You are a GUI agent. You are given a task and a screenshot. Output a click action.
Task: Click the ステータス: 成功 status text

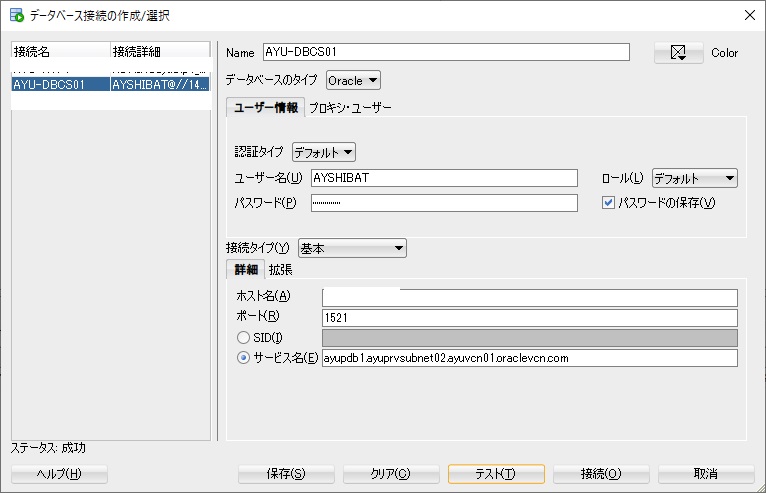pyautogui.click(x=48, y=448)
